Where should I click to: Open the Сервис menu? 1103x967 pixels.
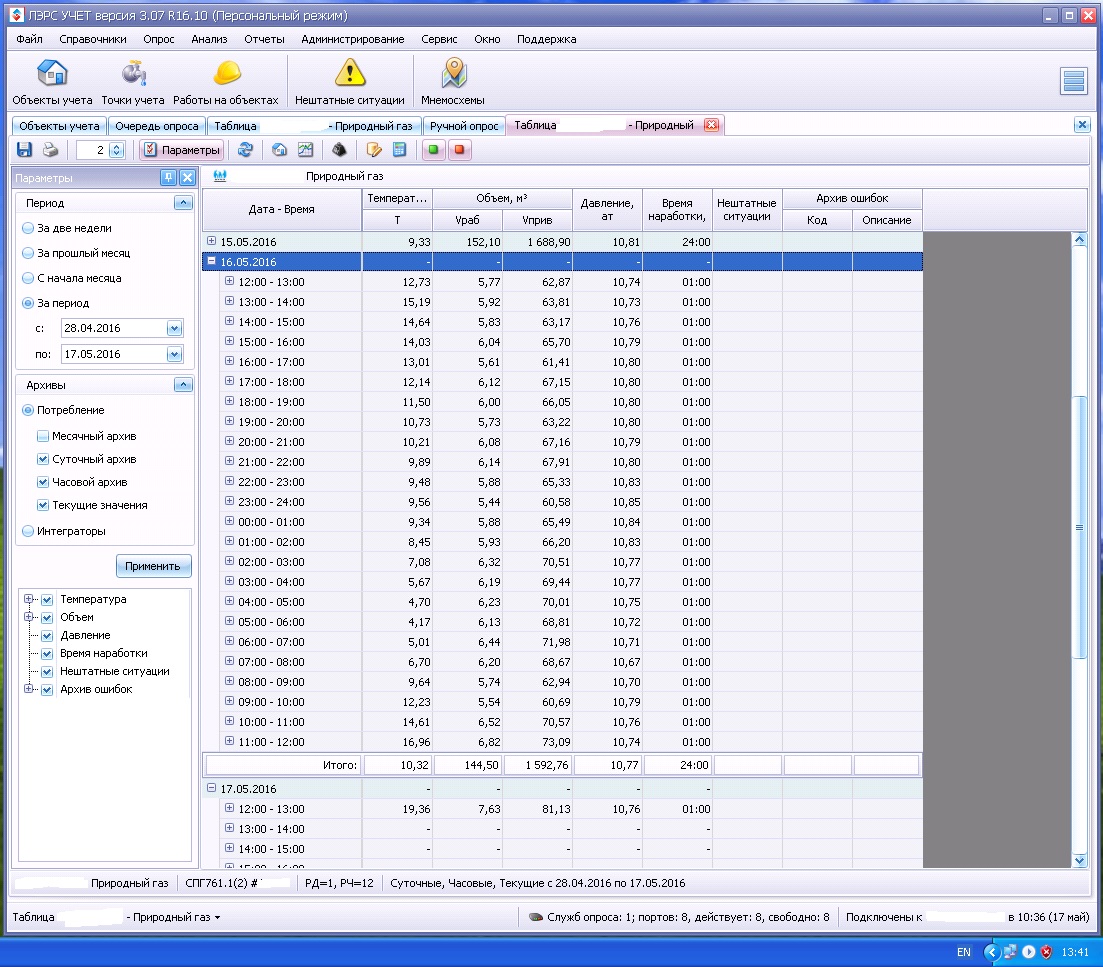[x=439, y=39]
